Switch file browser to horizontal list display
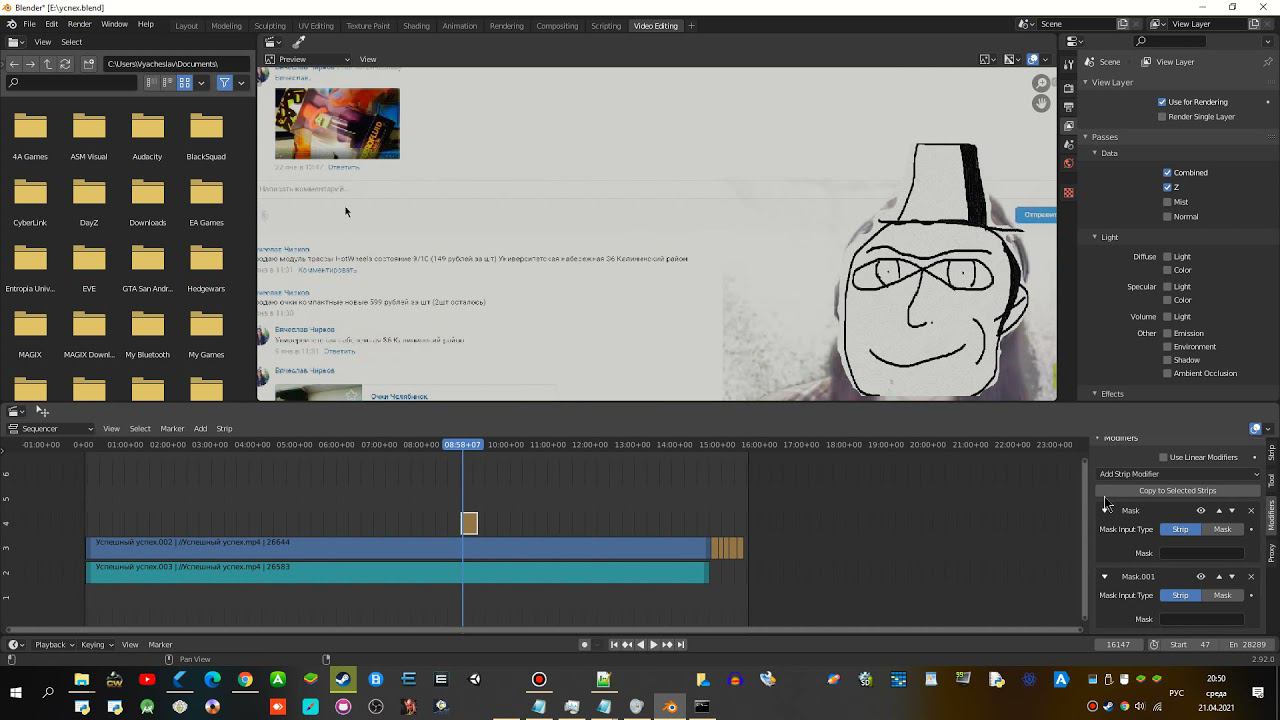This screenshot has height=720, width=1280. tap(168, 83)
